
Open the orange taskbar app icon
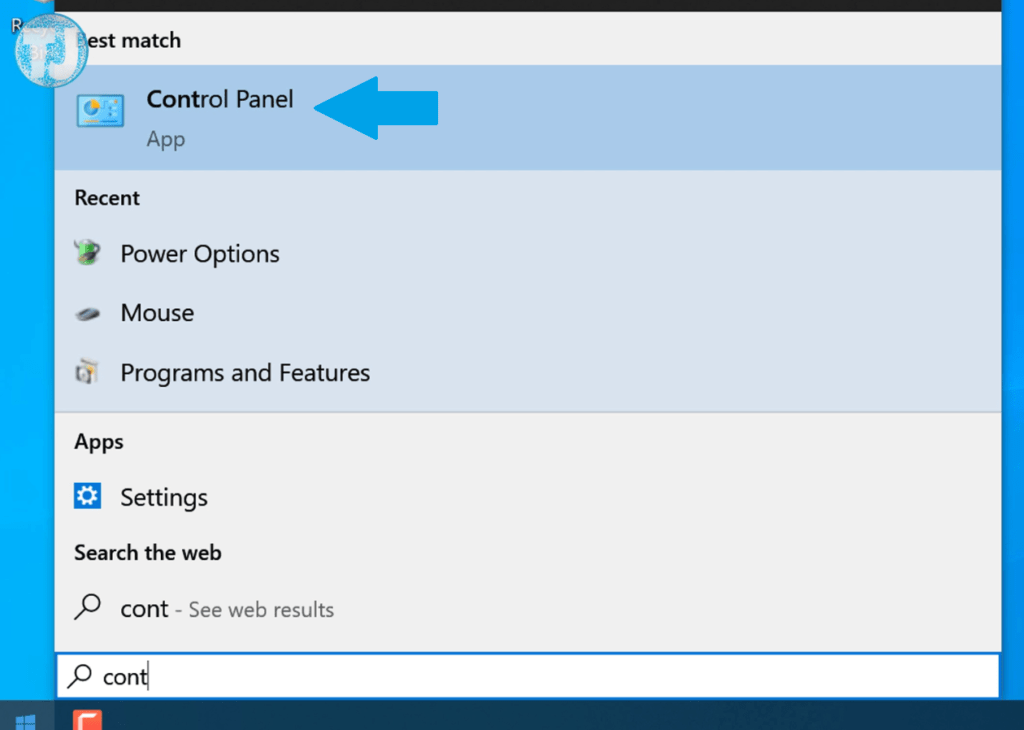[88, 720]
